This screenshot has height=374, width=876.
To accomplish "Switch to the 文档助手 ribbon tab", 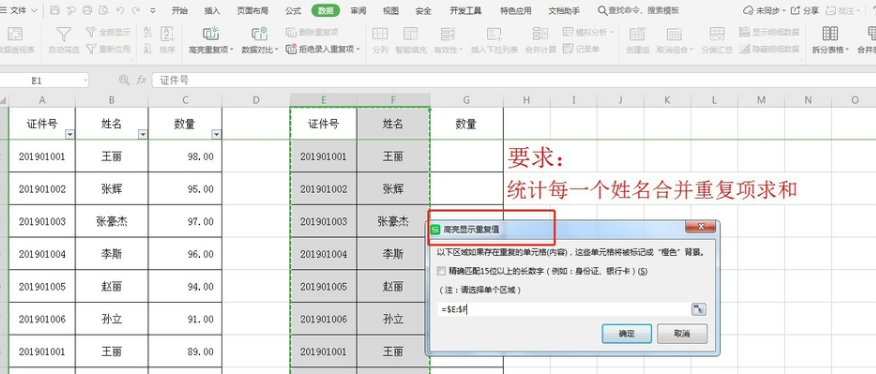I will (x=564, y=11).
